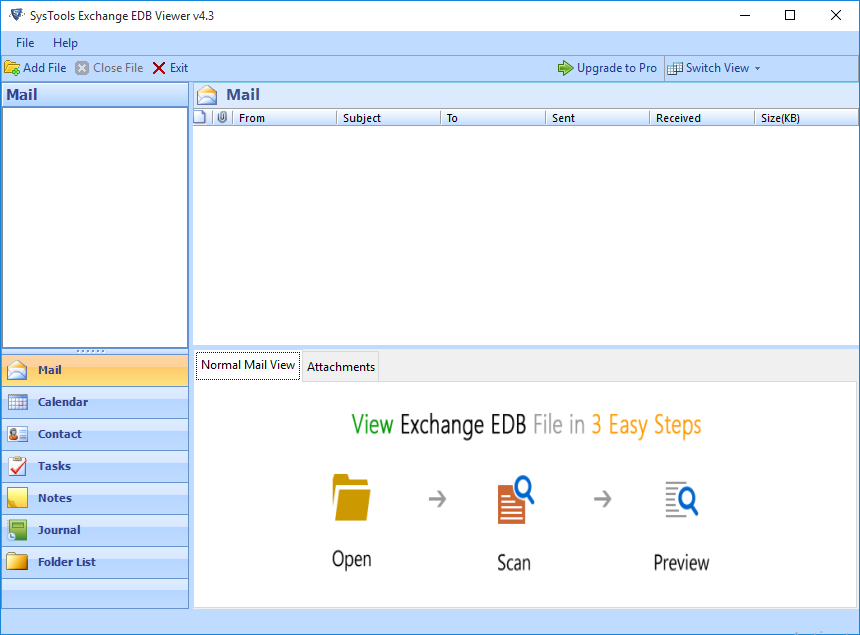
Task: Click the page icon column header
Action: click(x=200, y=117)
